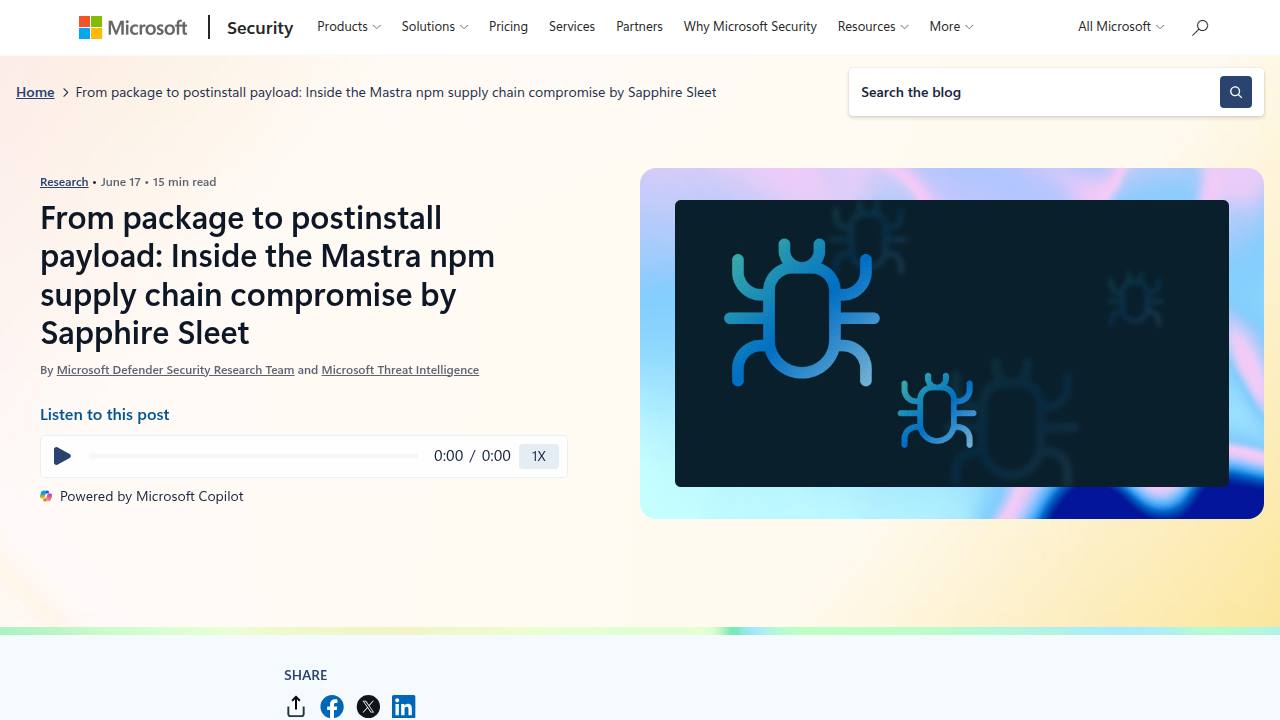Viewport: 1280px width, 720px height.
Task: Expand the More dropdown menu
Action: click(x=951, y=27)
